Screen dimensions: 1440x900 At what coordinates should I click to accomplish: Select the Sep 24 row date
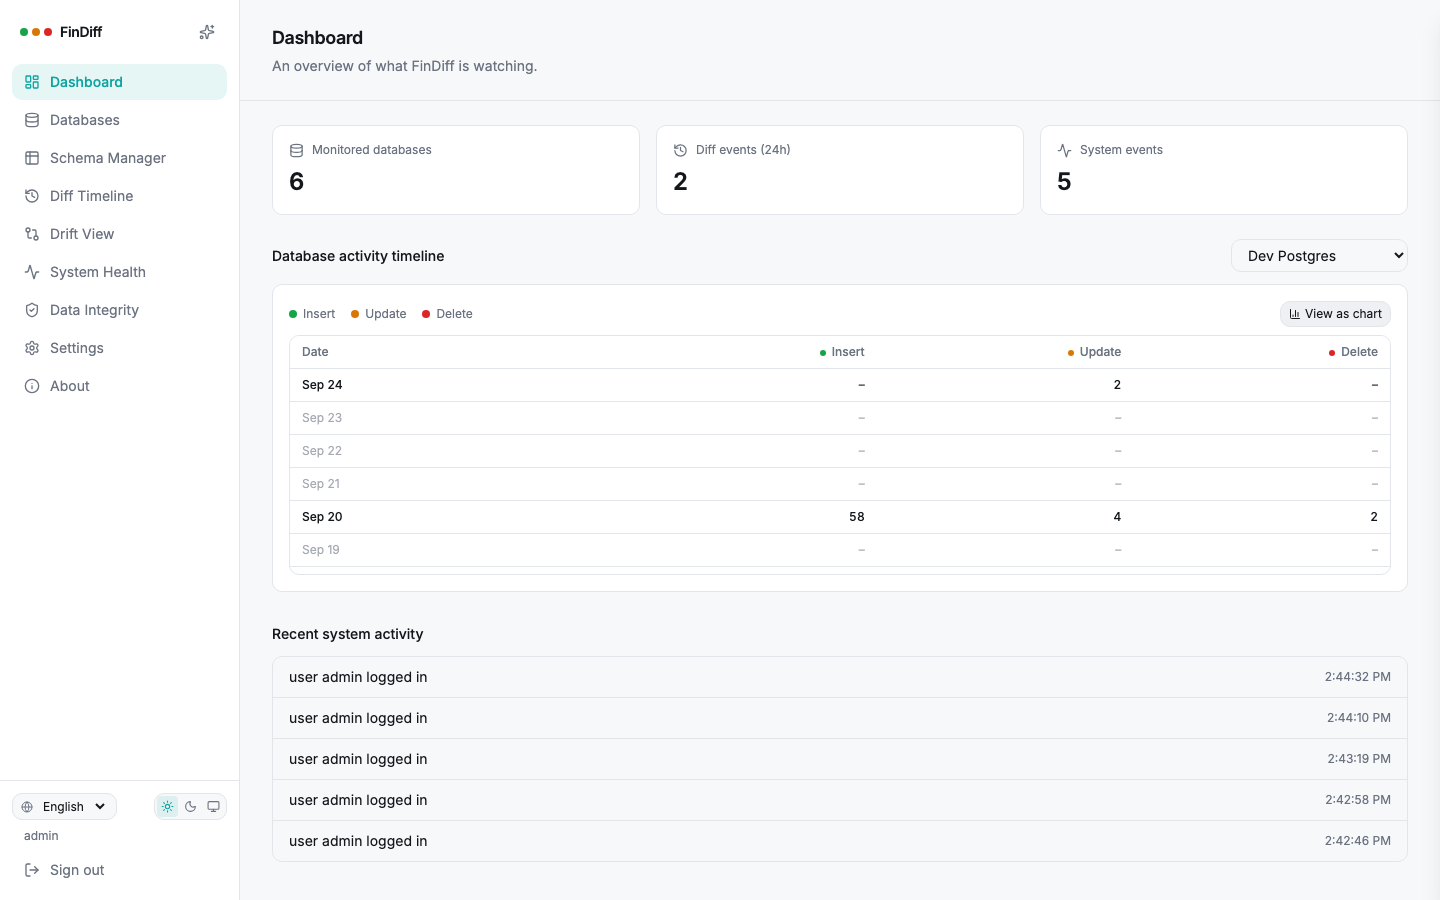click(322, 385)
